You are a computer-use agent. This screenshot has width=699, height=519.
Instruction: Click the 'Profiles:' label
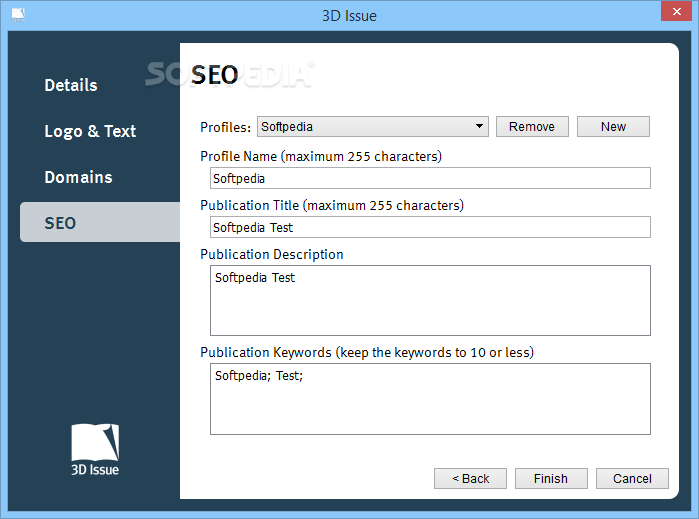click(x=226, y=127)
